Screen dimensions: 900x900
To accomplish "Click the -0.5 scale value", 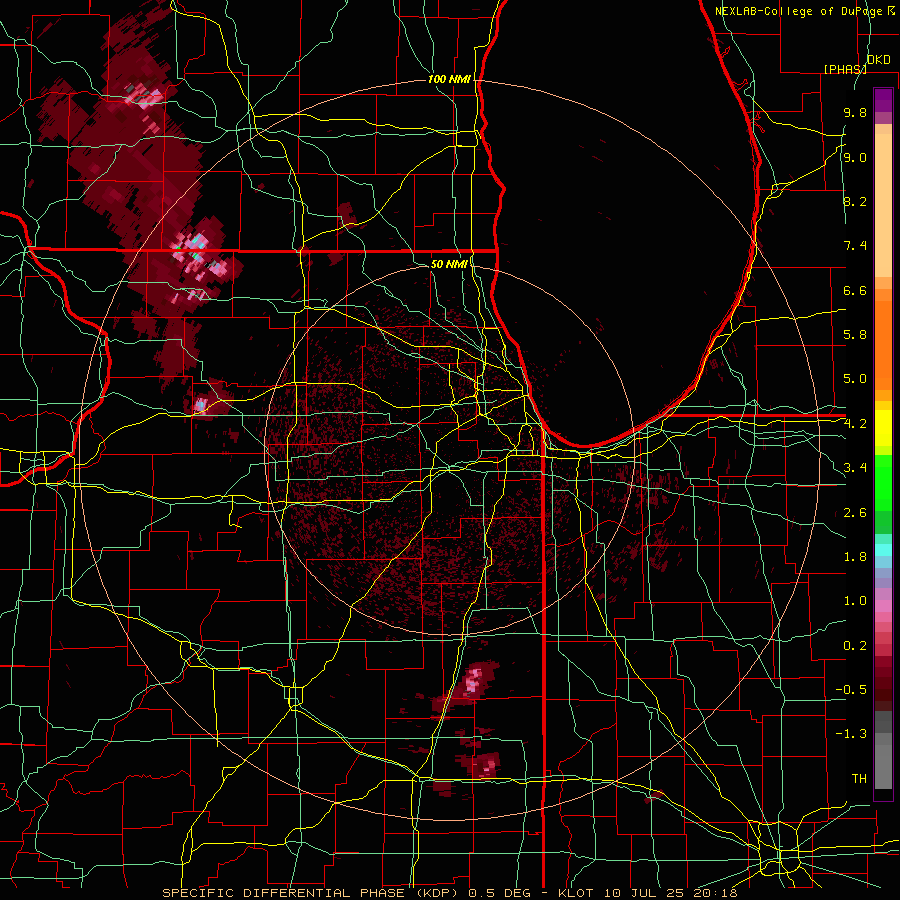I will [x=851, y=689].
